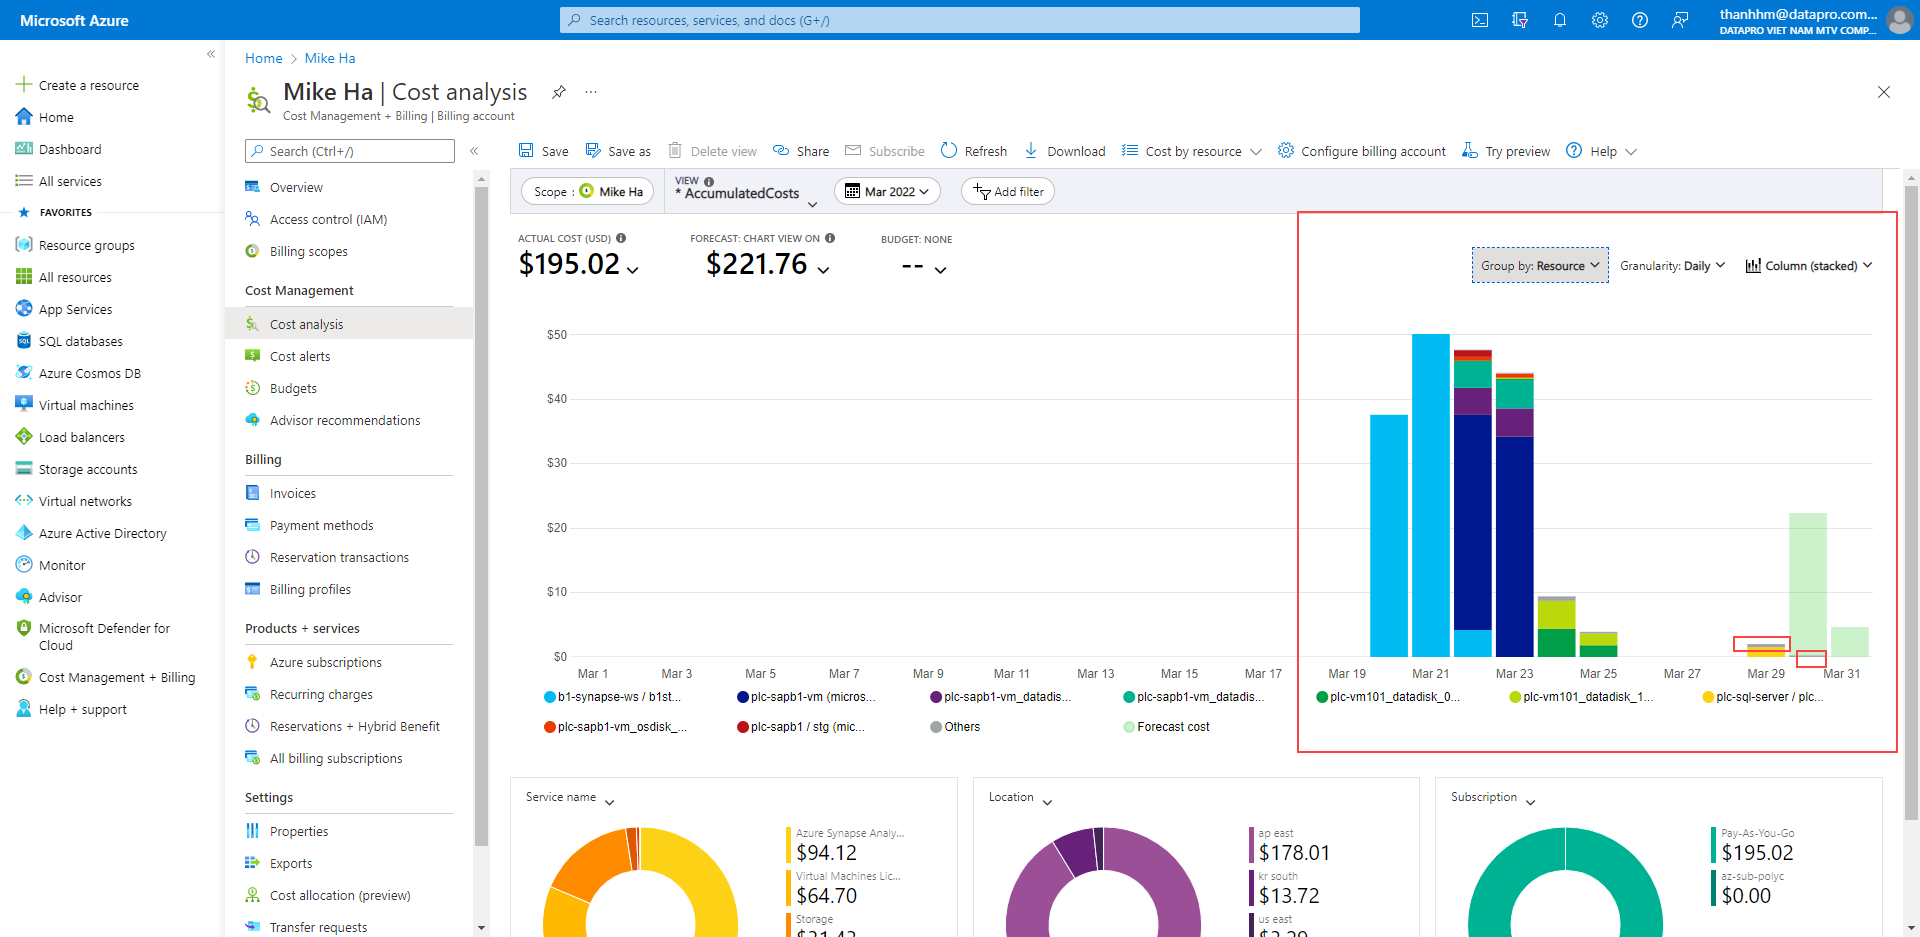Refresh the cost analysis data
The image size is (1920, 937).
[973, 150]
